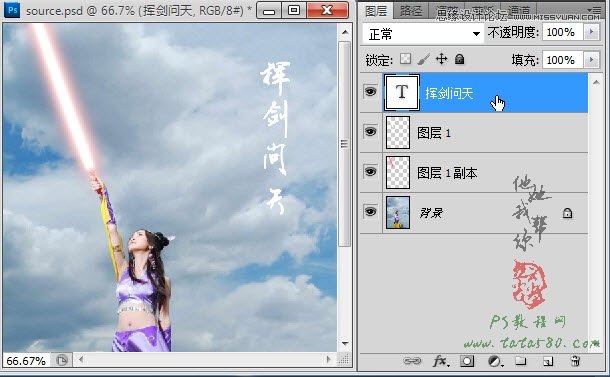Hide the 挥剑问天 text layer

coord(370,92)
